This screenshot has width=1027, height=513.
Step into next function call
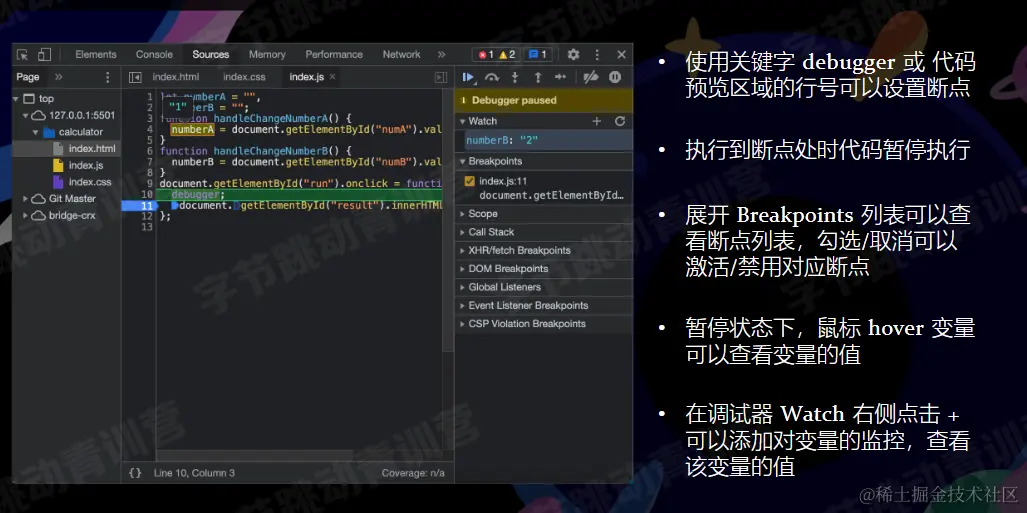tap(515, 77)
